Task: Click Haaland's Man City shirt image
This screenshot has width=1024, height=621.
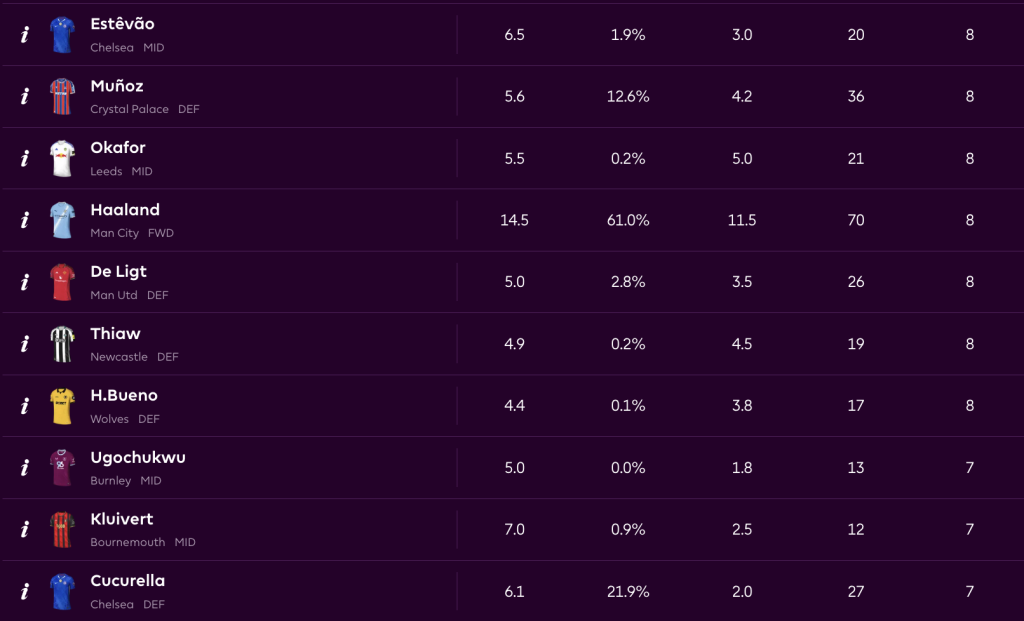Action: pos(62,221)
